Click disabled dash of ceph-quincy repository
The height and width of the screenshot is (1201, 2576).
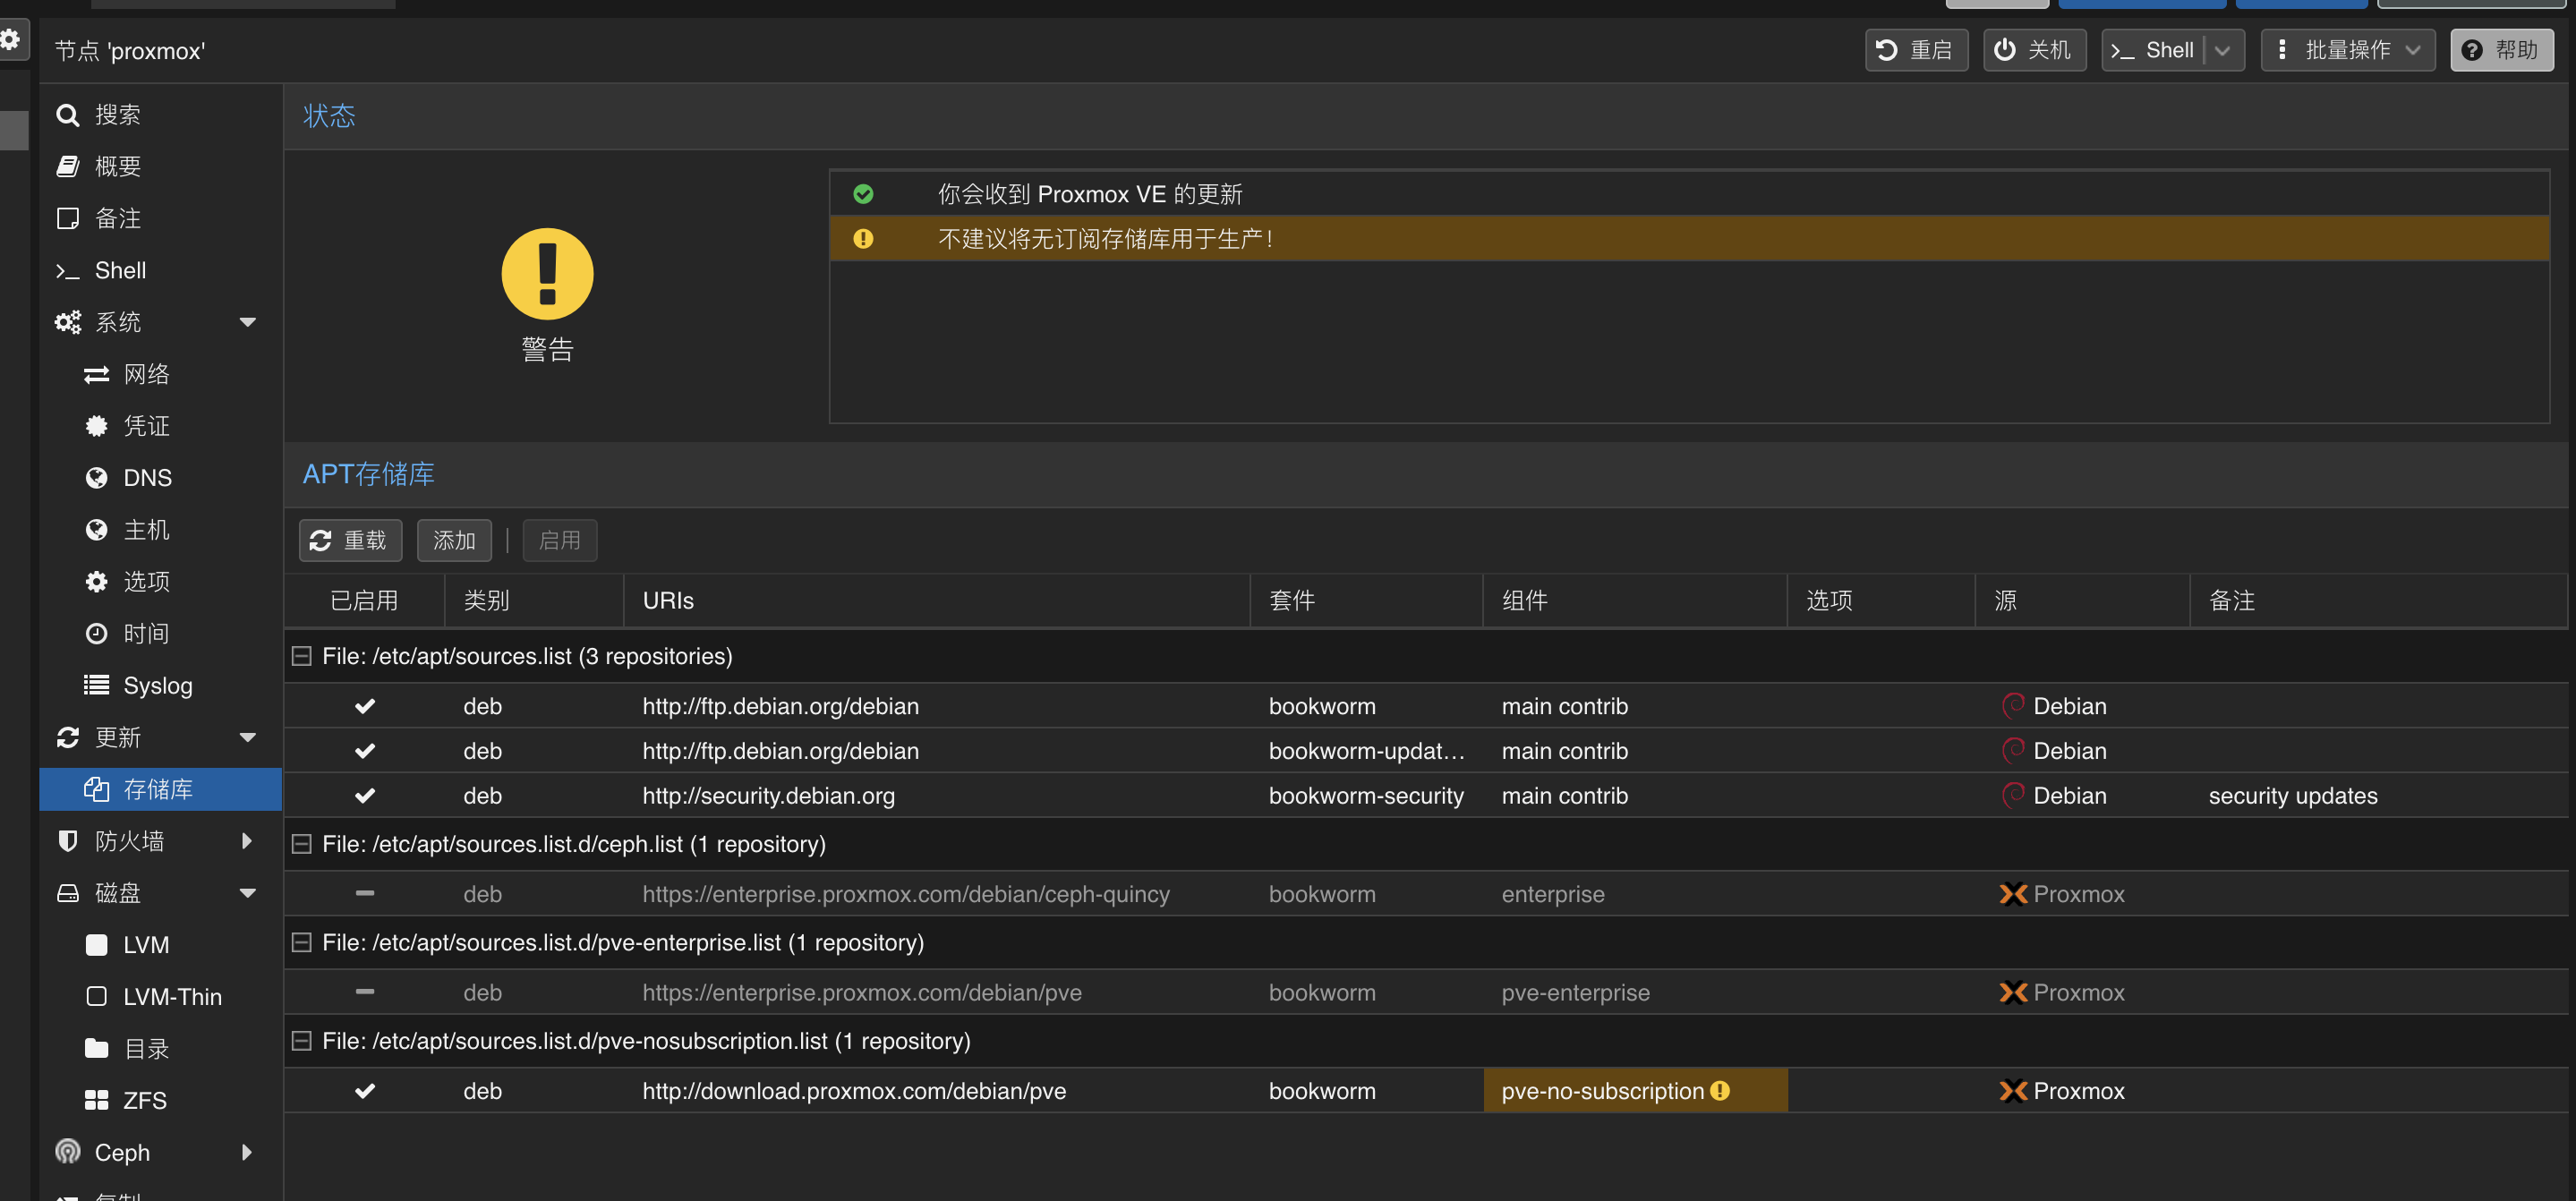365,894
